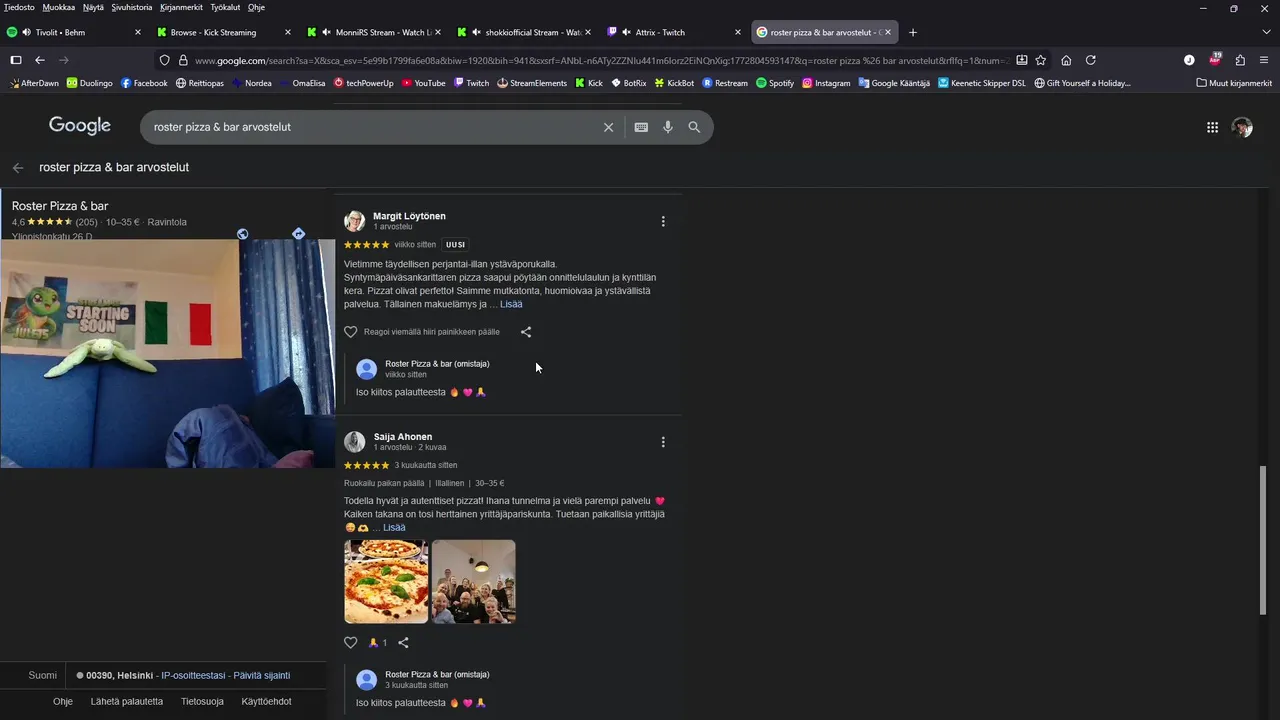Go back to the previous page

[x=40, y=60]
